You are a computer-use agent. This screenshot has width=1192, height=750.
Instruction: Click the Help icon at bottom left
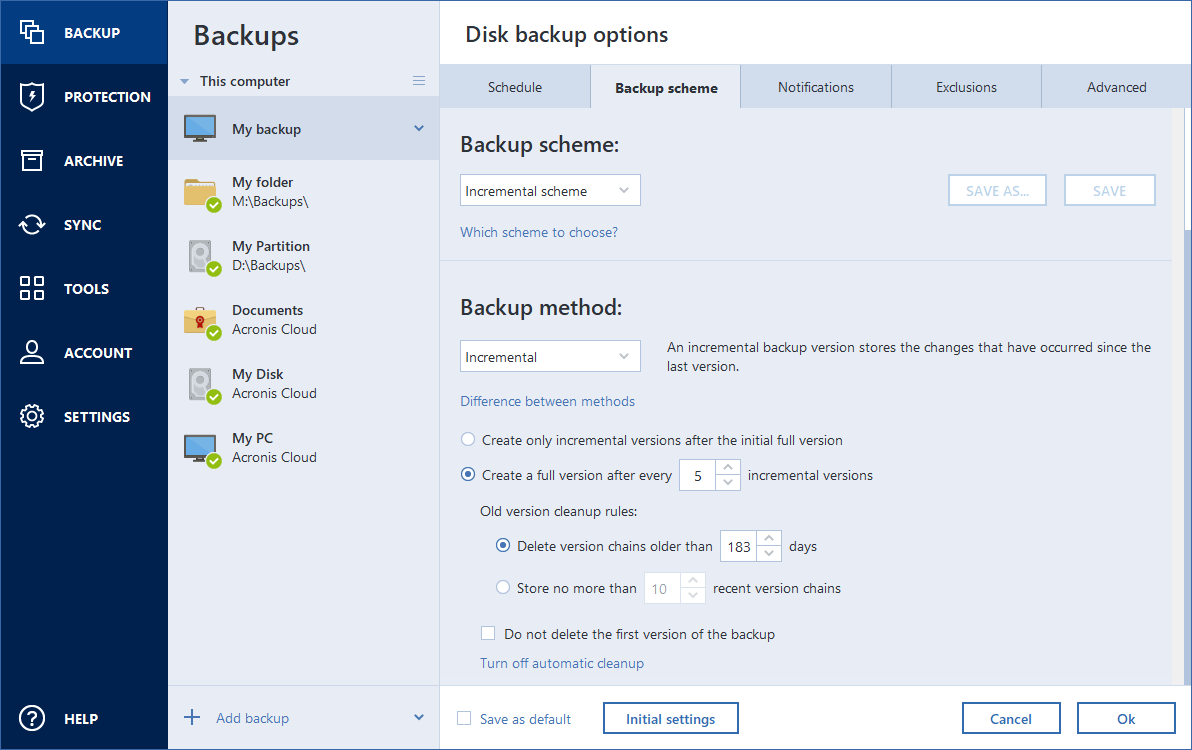tap(32, 718)
